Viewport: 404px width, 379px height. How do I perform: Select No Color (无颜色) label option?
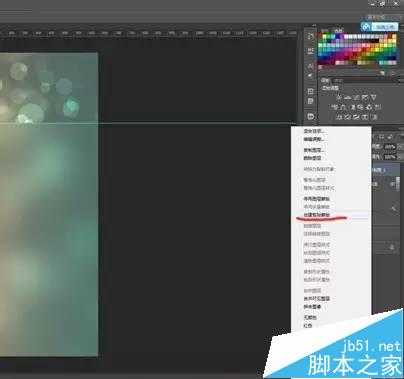[310, 318]
